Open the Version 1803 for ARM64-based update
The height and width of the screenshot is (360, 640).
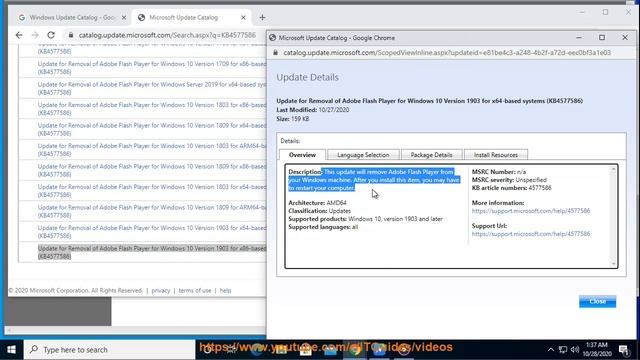pyautogui.click(x=152, y=150)
